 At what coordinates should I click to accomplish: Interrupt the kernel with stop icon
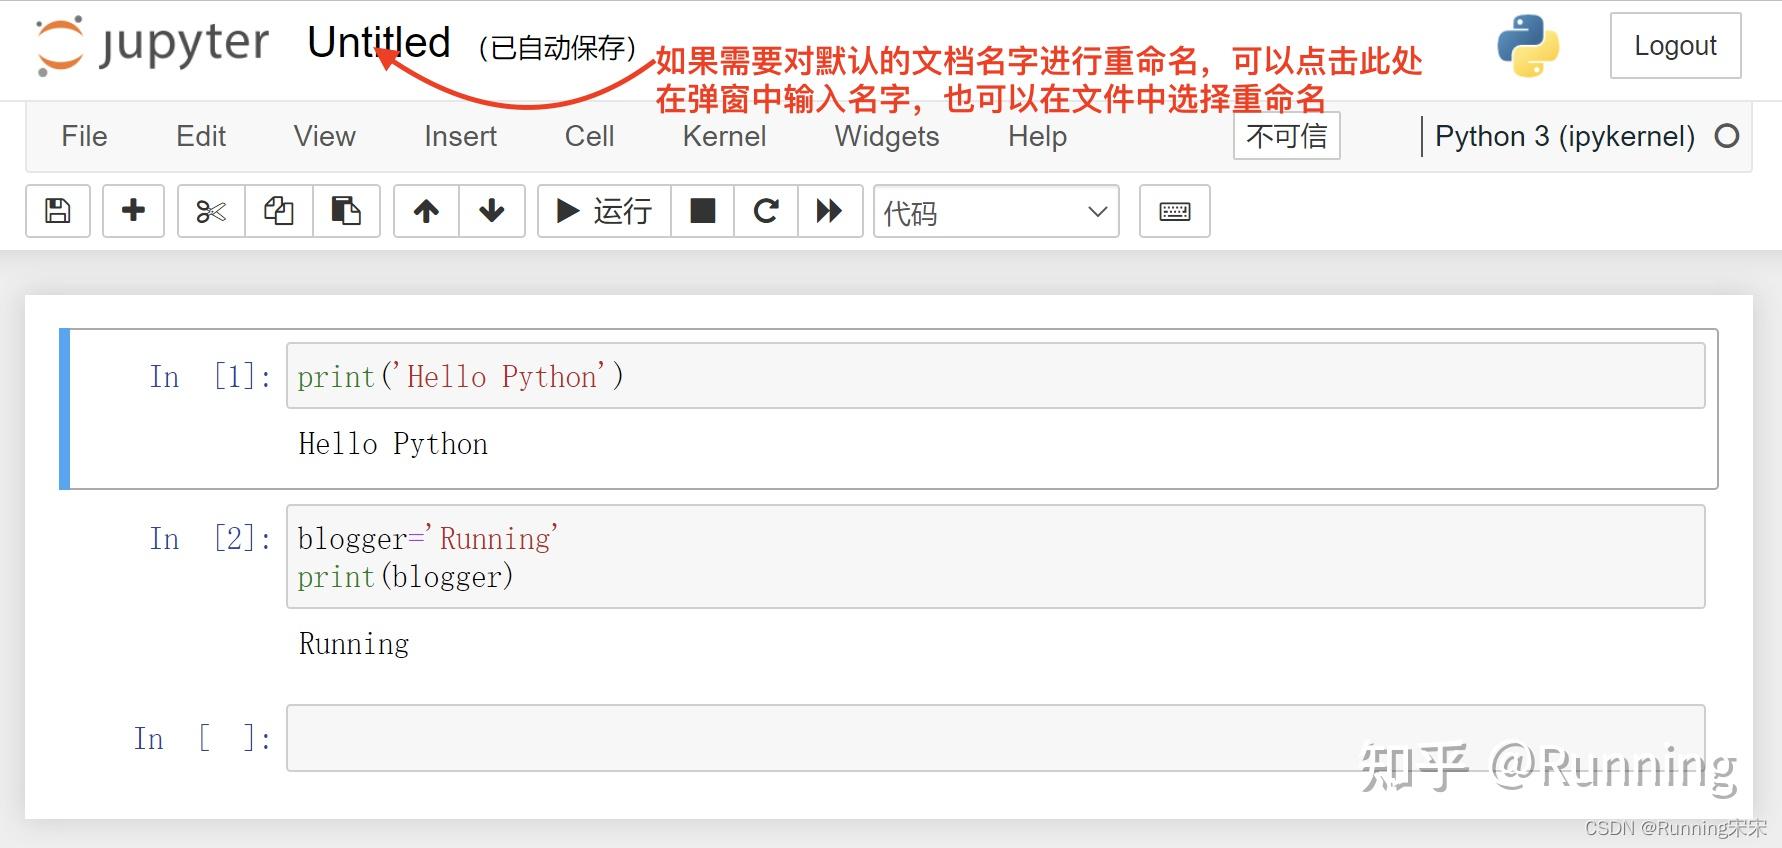[x=703, y=211]
